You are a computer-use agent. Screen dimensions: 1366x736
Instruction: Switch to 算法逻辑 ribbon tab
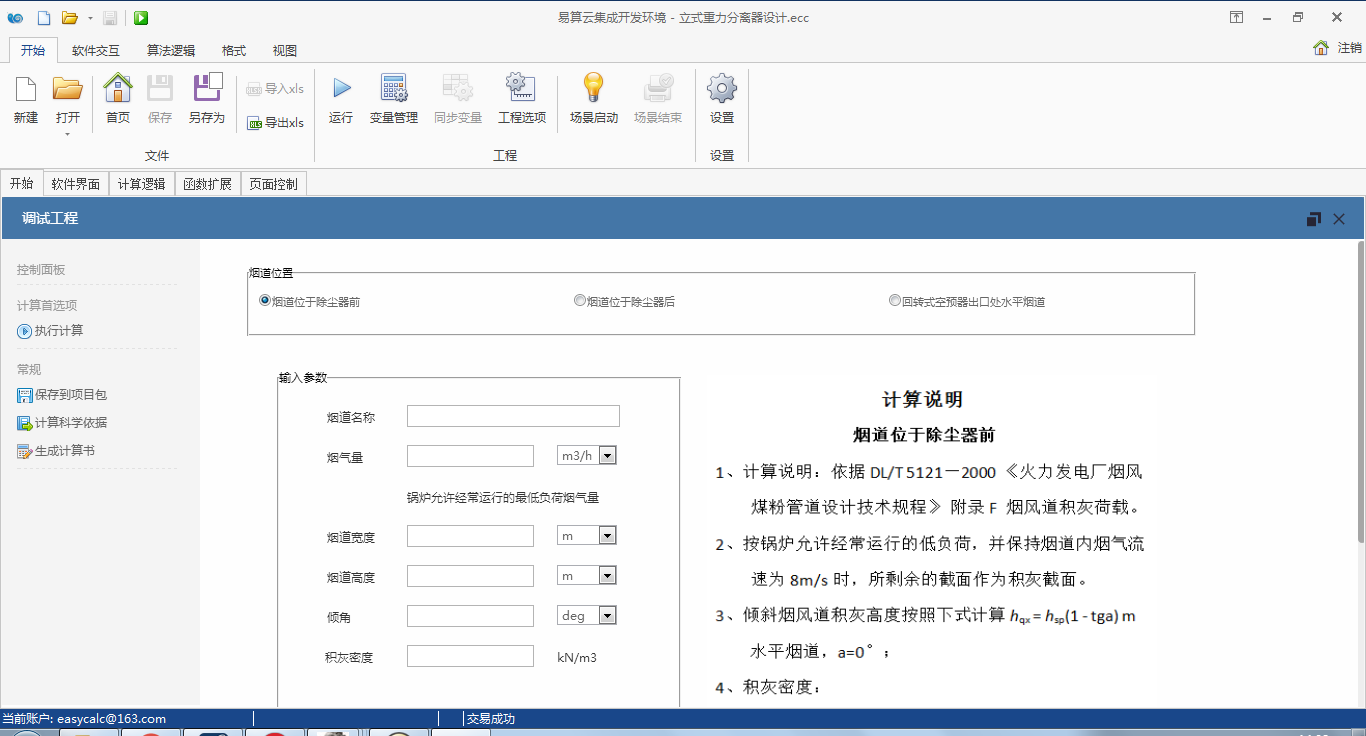(x=171, y=51)
